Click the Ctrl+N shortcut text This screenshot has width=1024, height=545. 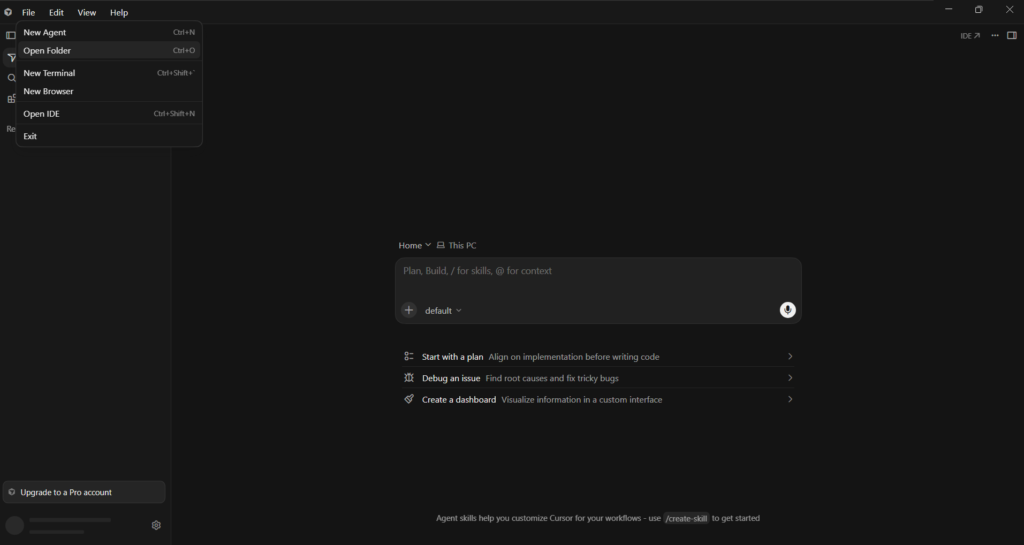coord(184,32)
